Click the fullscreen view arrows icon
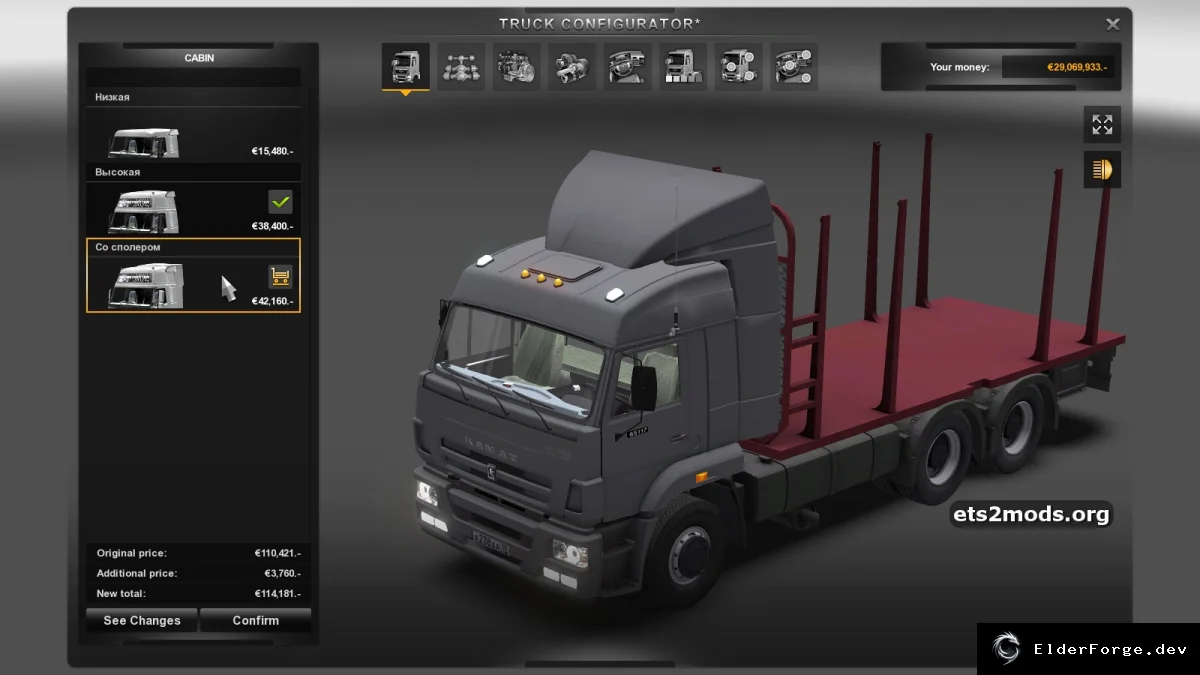This screenshot has height=675, width=1200. tap(1102, 124)
